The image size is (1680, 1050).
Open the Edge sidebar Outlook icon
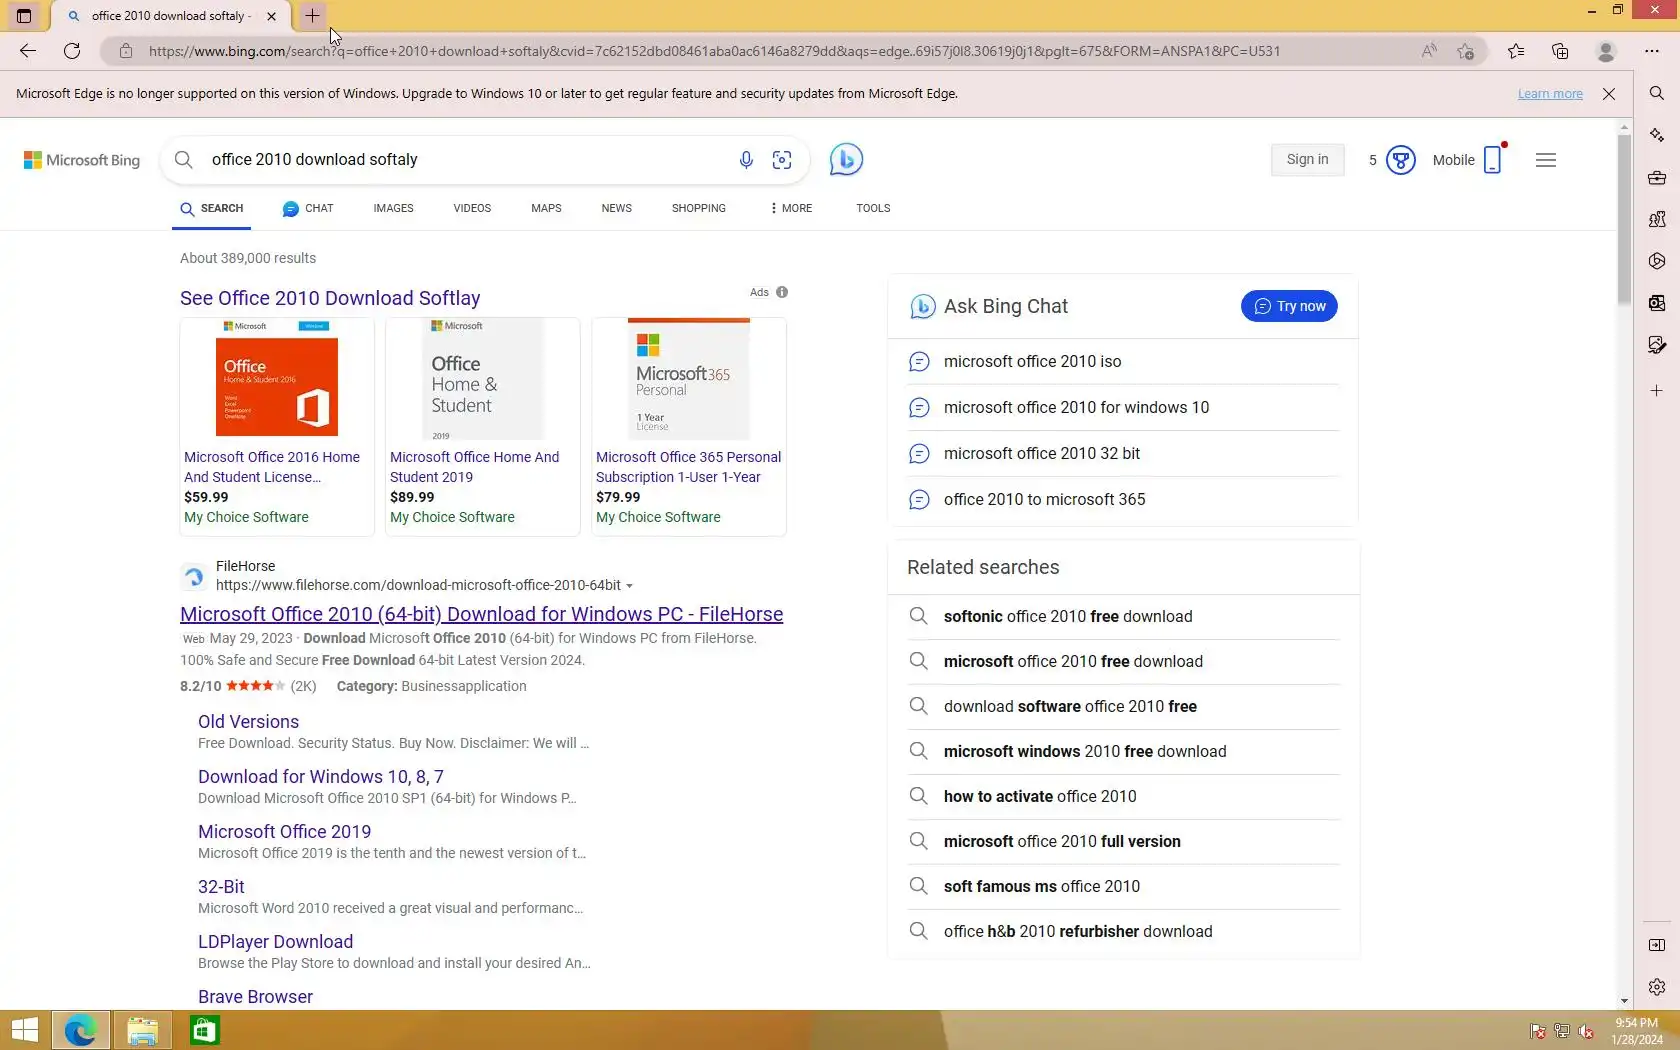(x=1657, y=303)
